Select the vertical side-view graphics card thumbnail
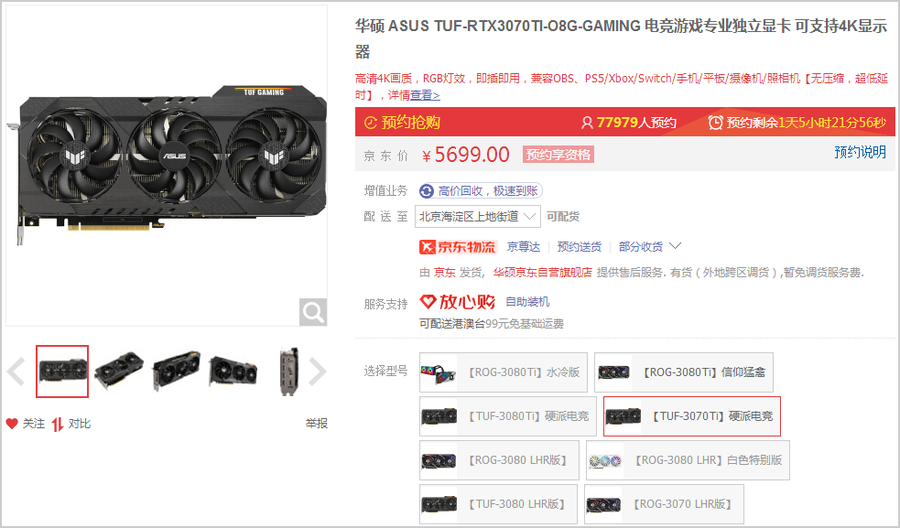This screenshot has height=528, width=900. (289, 371)
